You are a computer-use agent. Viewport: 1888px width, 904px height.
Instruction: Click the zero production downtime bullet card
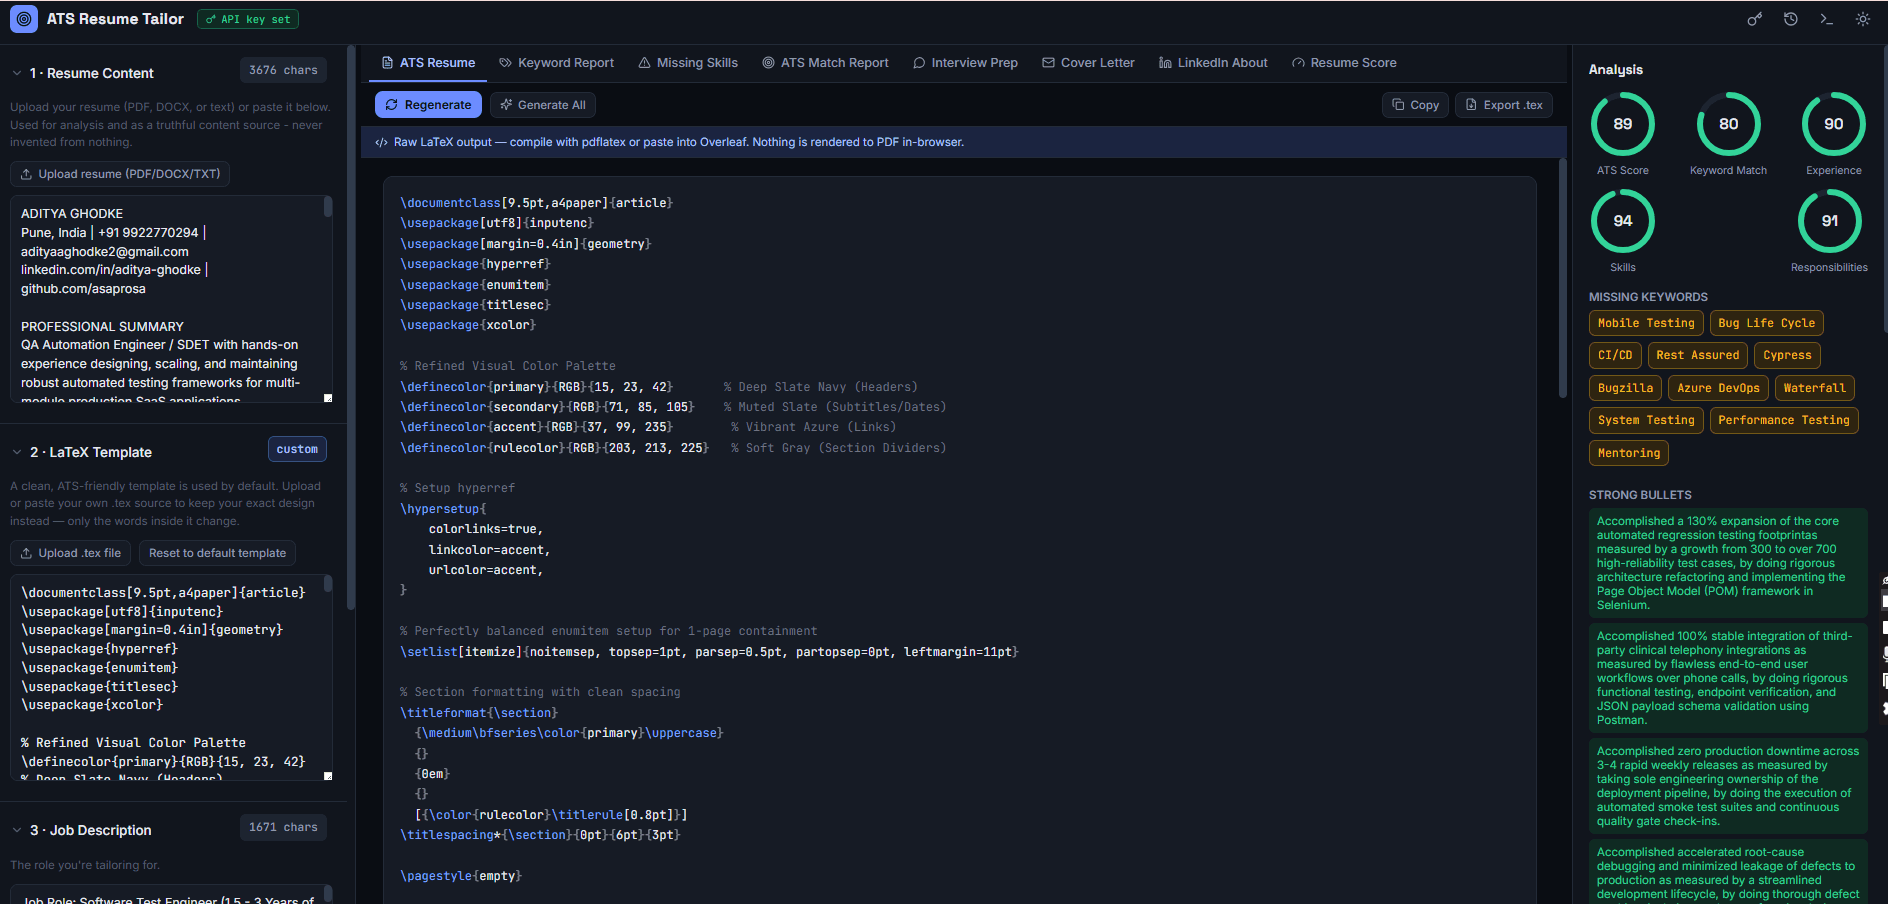pos(1728,786)
